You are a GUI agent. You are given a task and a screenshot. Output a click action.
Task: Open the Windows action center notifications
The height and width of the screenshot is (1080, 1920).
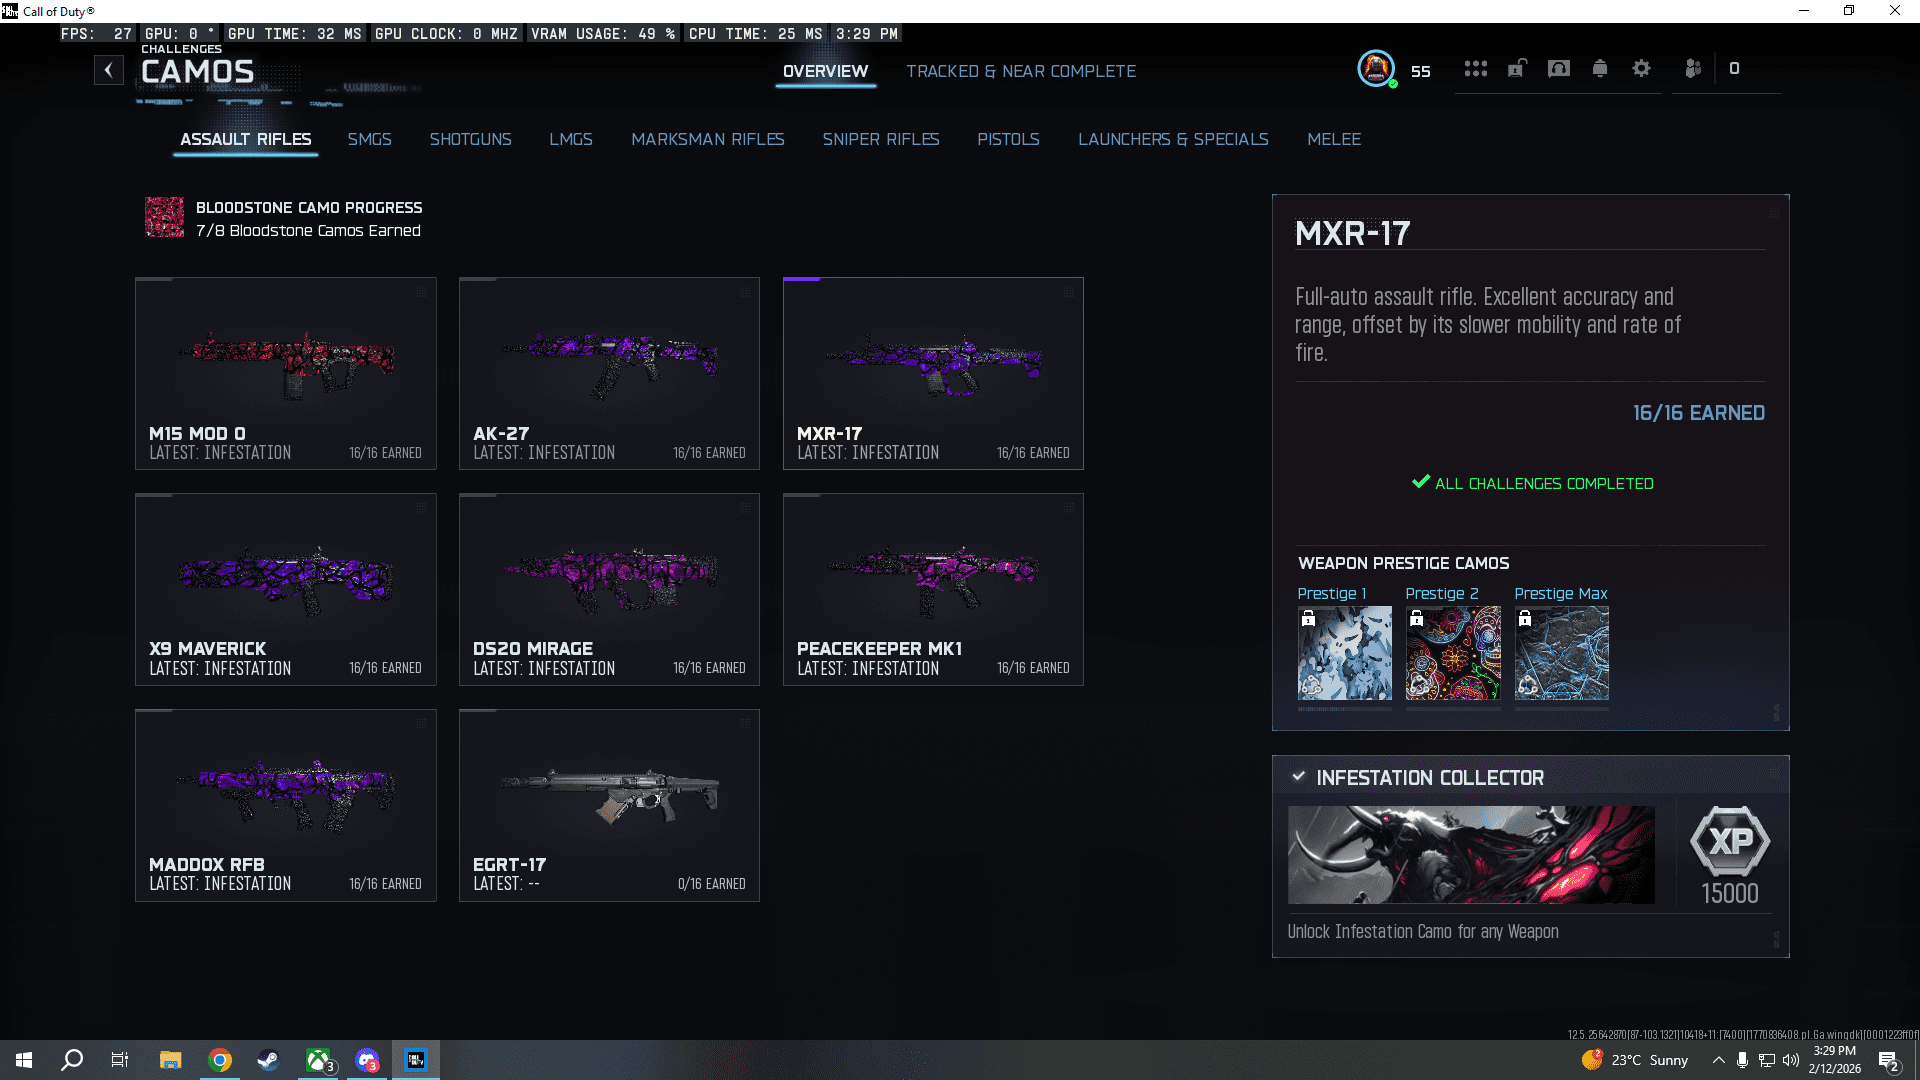(1889, 1061)
